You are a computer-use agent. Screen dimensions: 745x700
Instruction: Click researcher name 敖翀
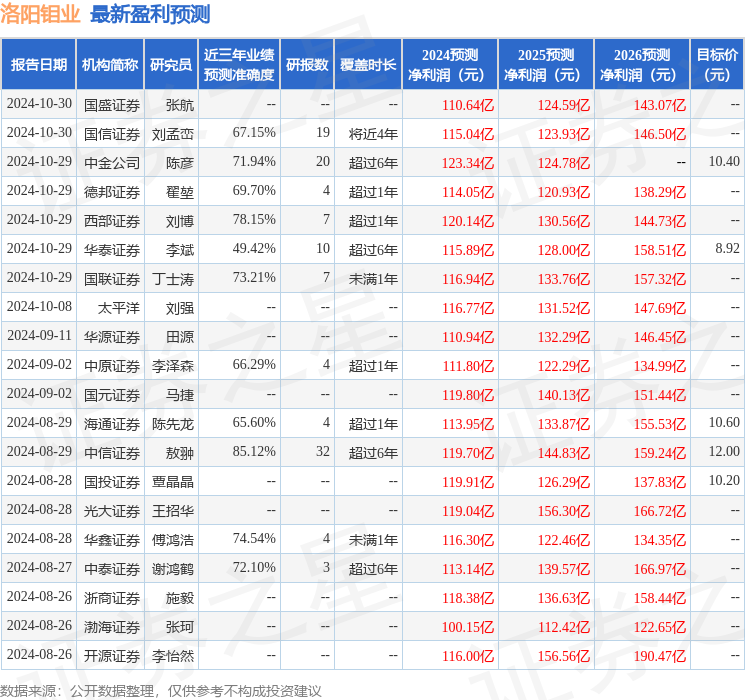pyautogui.click(x=180, y=453)
